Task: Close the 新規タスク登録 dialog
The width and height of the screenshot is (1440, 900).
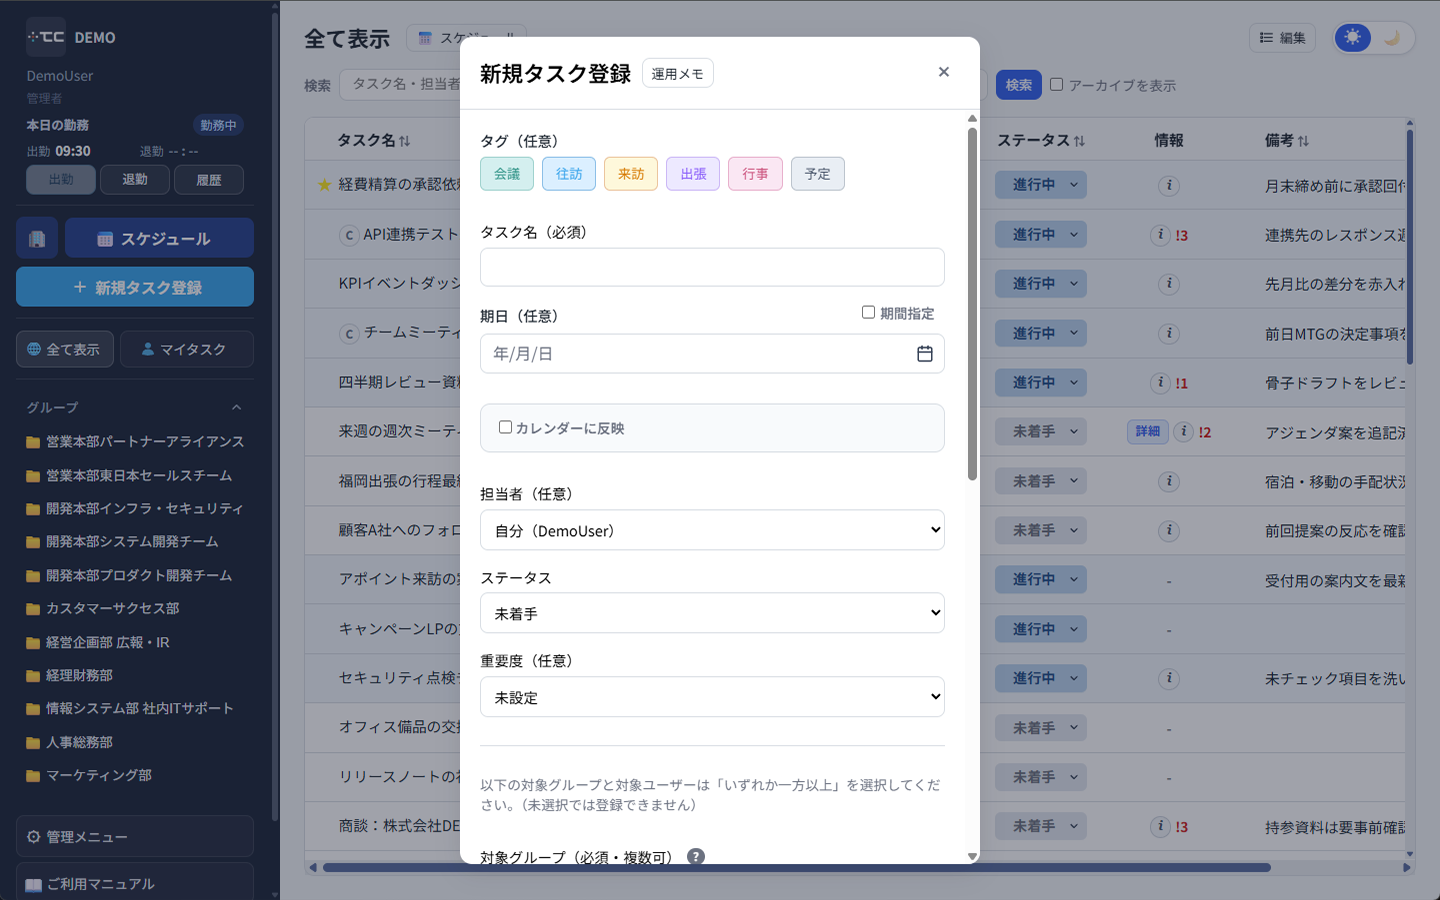Action: [943, 72]
